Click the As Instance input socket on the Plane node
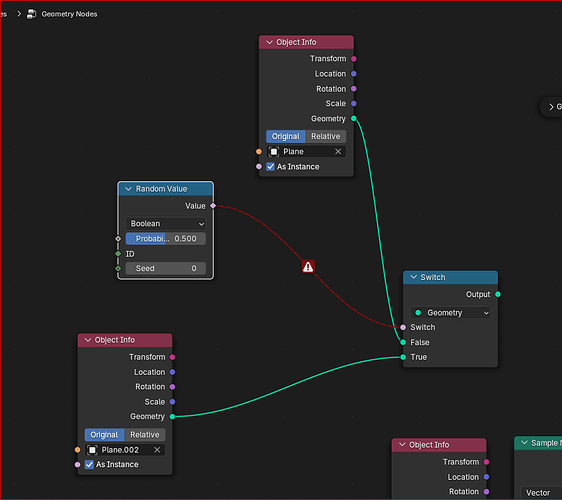The image size is (562, 500). click(x=259, y=167)
